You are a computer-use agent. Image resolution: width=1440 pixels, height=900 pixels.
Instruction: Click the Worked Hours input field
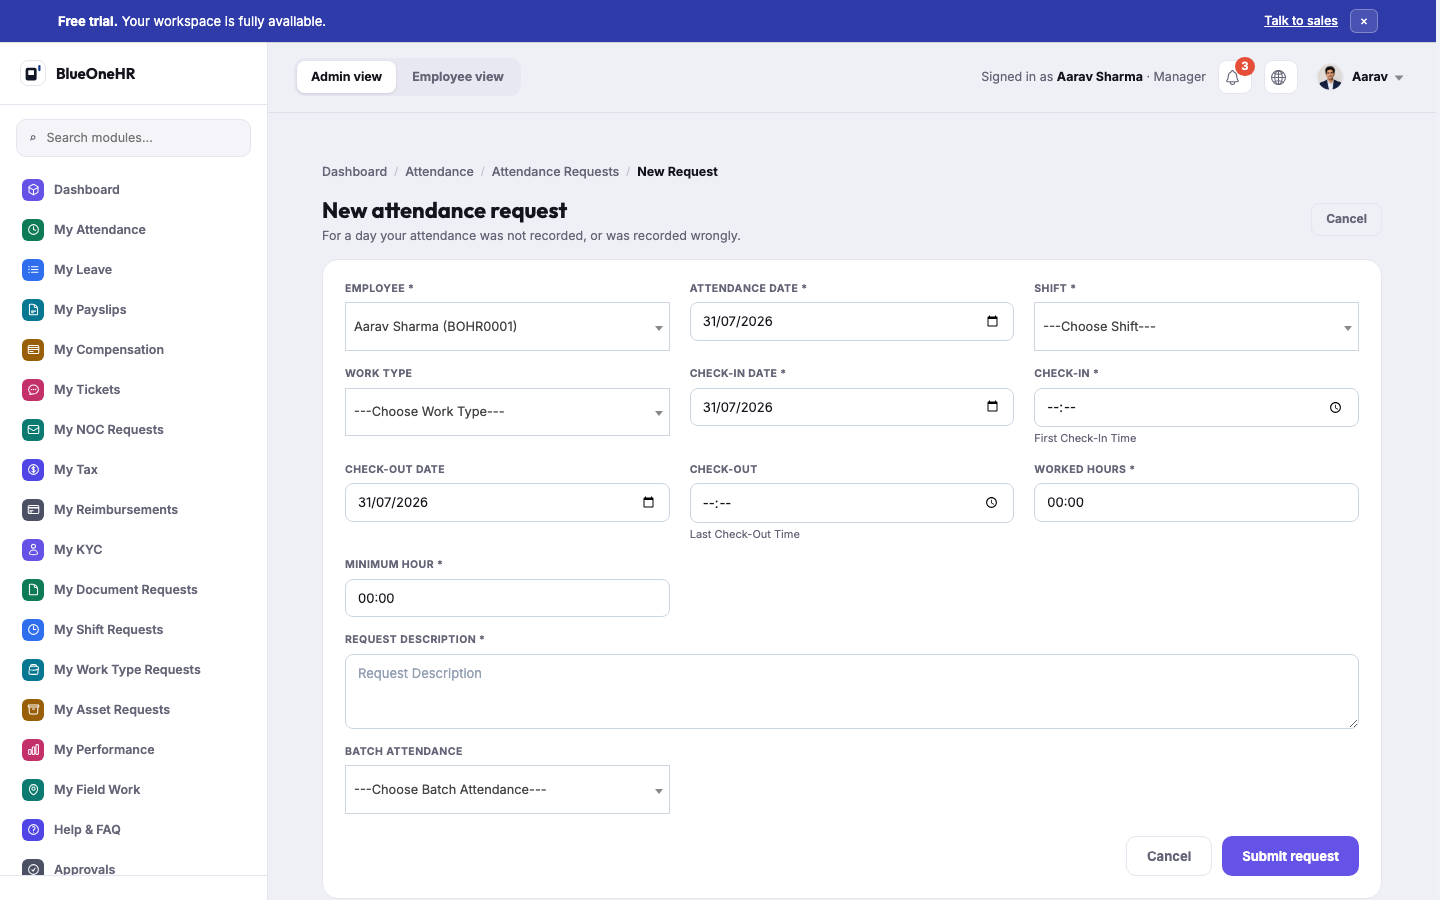click(1196, 503)
